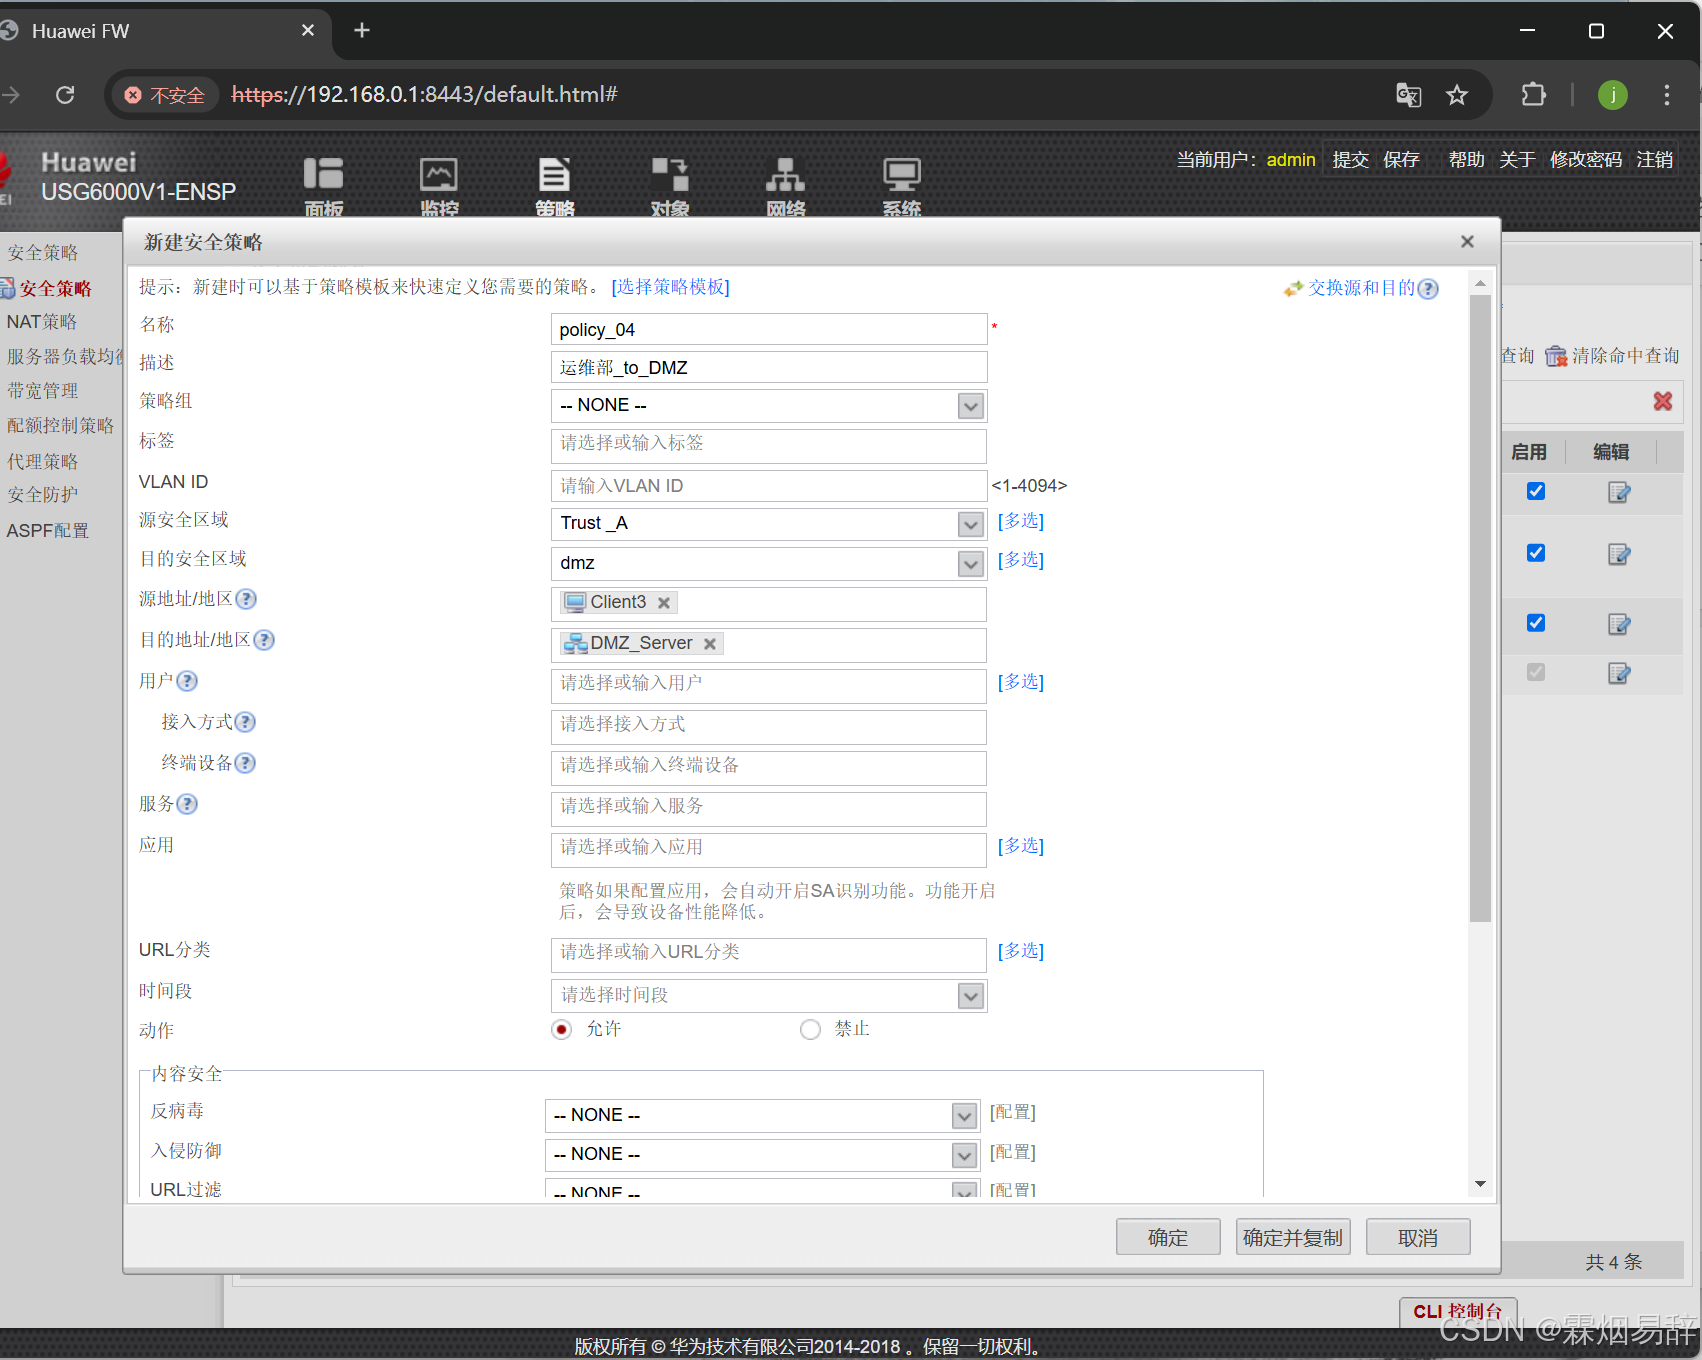Click the scrollbar up arrow in dialog

[x=1480, y=284]
